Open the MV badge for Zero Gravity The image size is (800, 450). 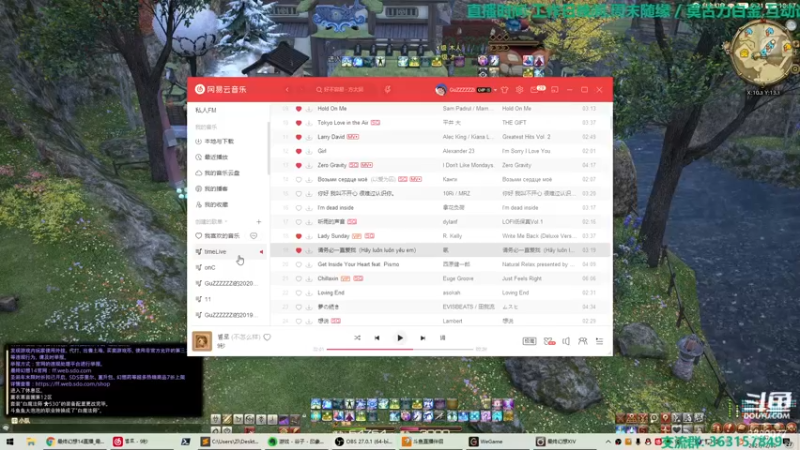point(367,165)
